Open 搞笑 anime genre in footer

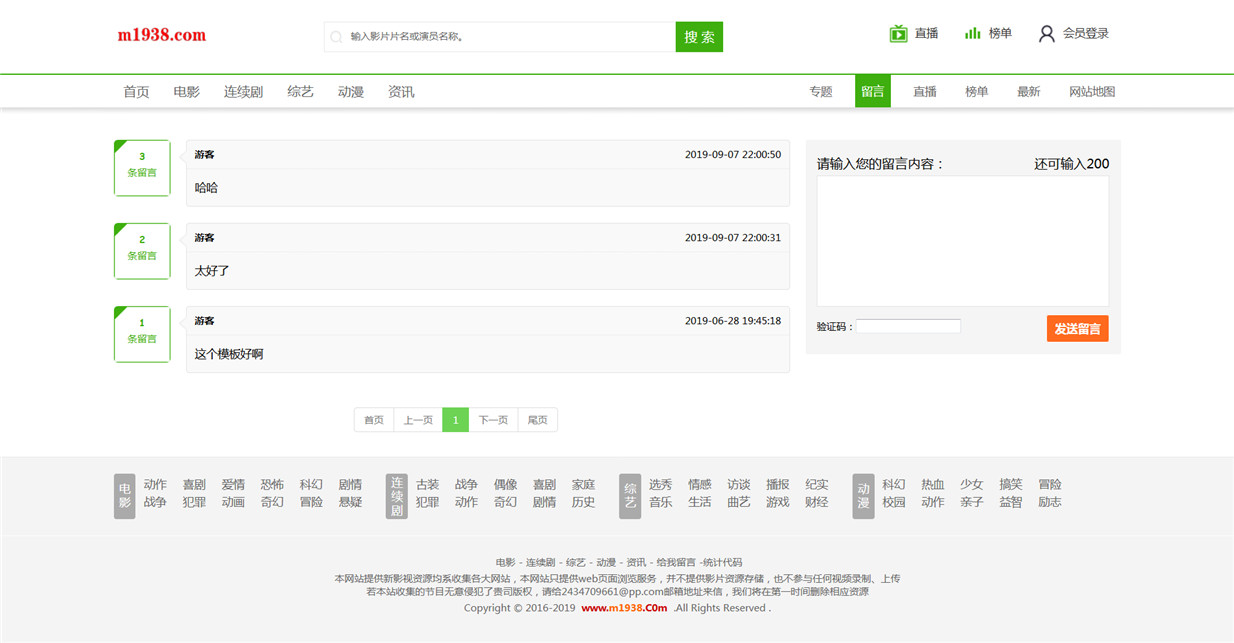coord(1010,485)
